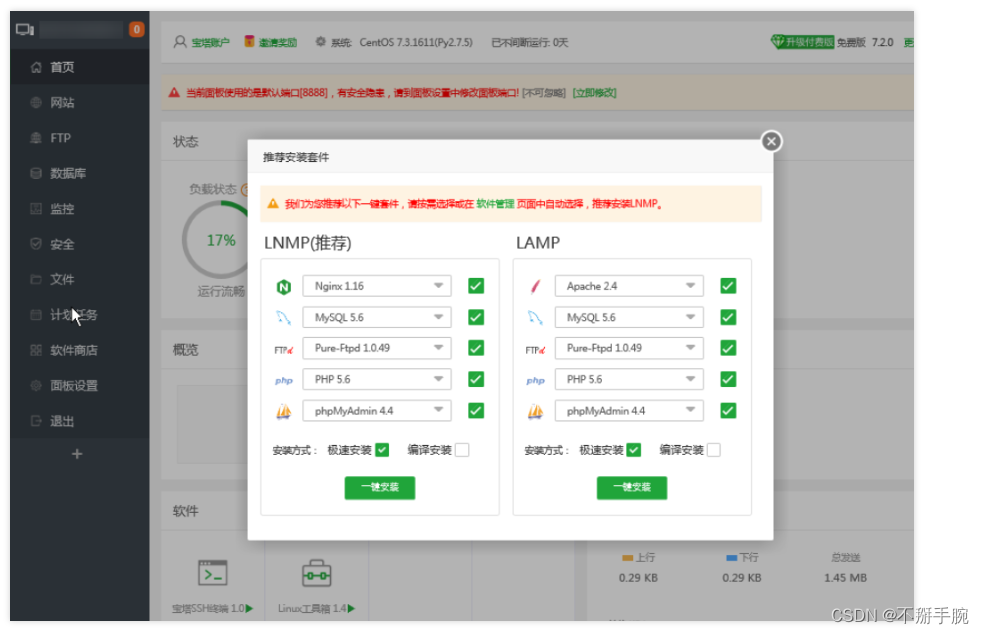Image resolution: width=984 pixels, height=634 pixels.
Task: Click the 立即修改 link in port warning
Action: tap(594, 93)
